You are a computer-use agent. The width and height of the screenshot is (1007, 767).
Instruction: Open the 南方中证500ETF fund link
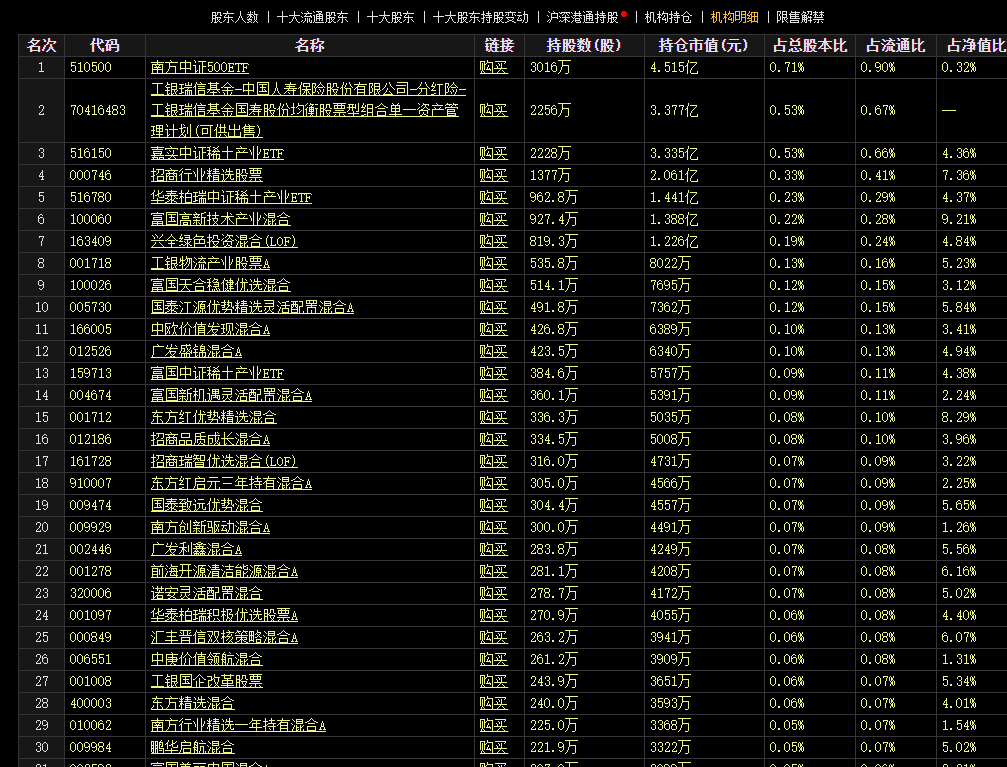[x=200, y=67]
